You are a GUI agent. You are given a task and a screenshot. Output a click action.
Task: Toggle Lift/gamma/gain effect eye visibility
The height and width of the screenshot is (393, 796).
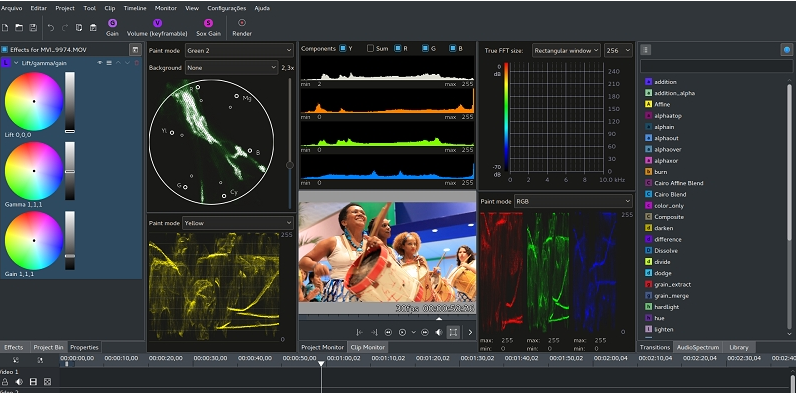pyautogui.click(x=100, y=63)
